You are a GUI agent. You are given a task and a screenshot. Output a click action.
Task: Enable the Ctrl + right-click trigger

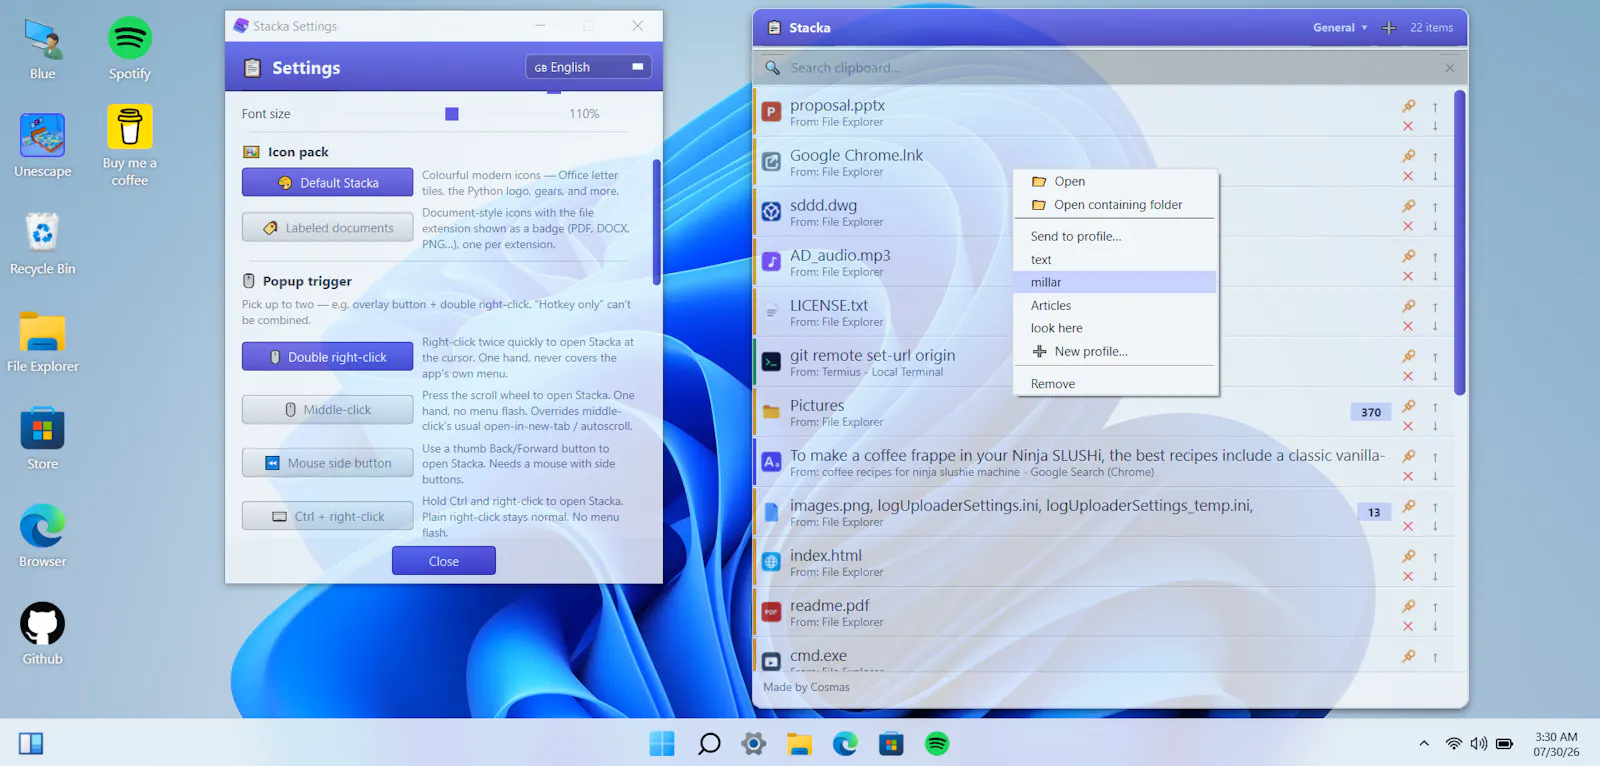327,516
